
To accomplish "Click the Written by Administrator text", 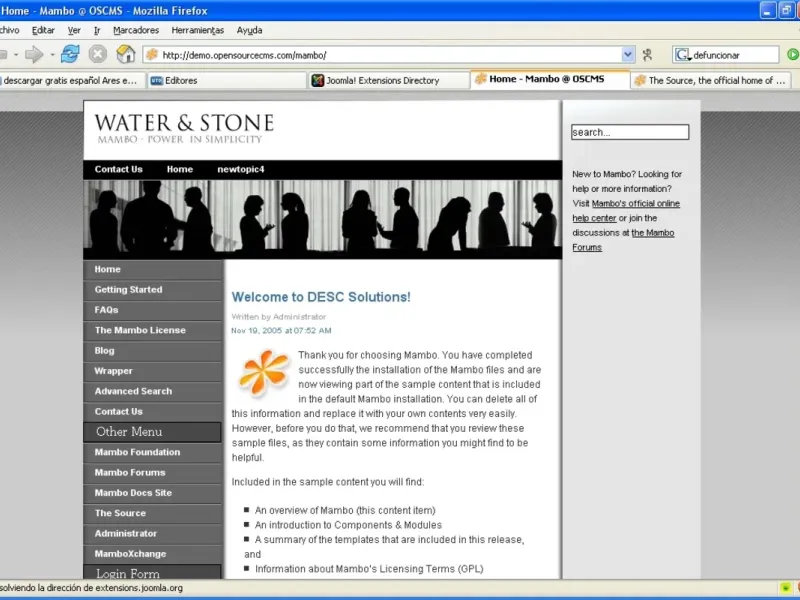I will [279, 317].
